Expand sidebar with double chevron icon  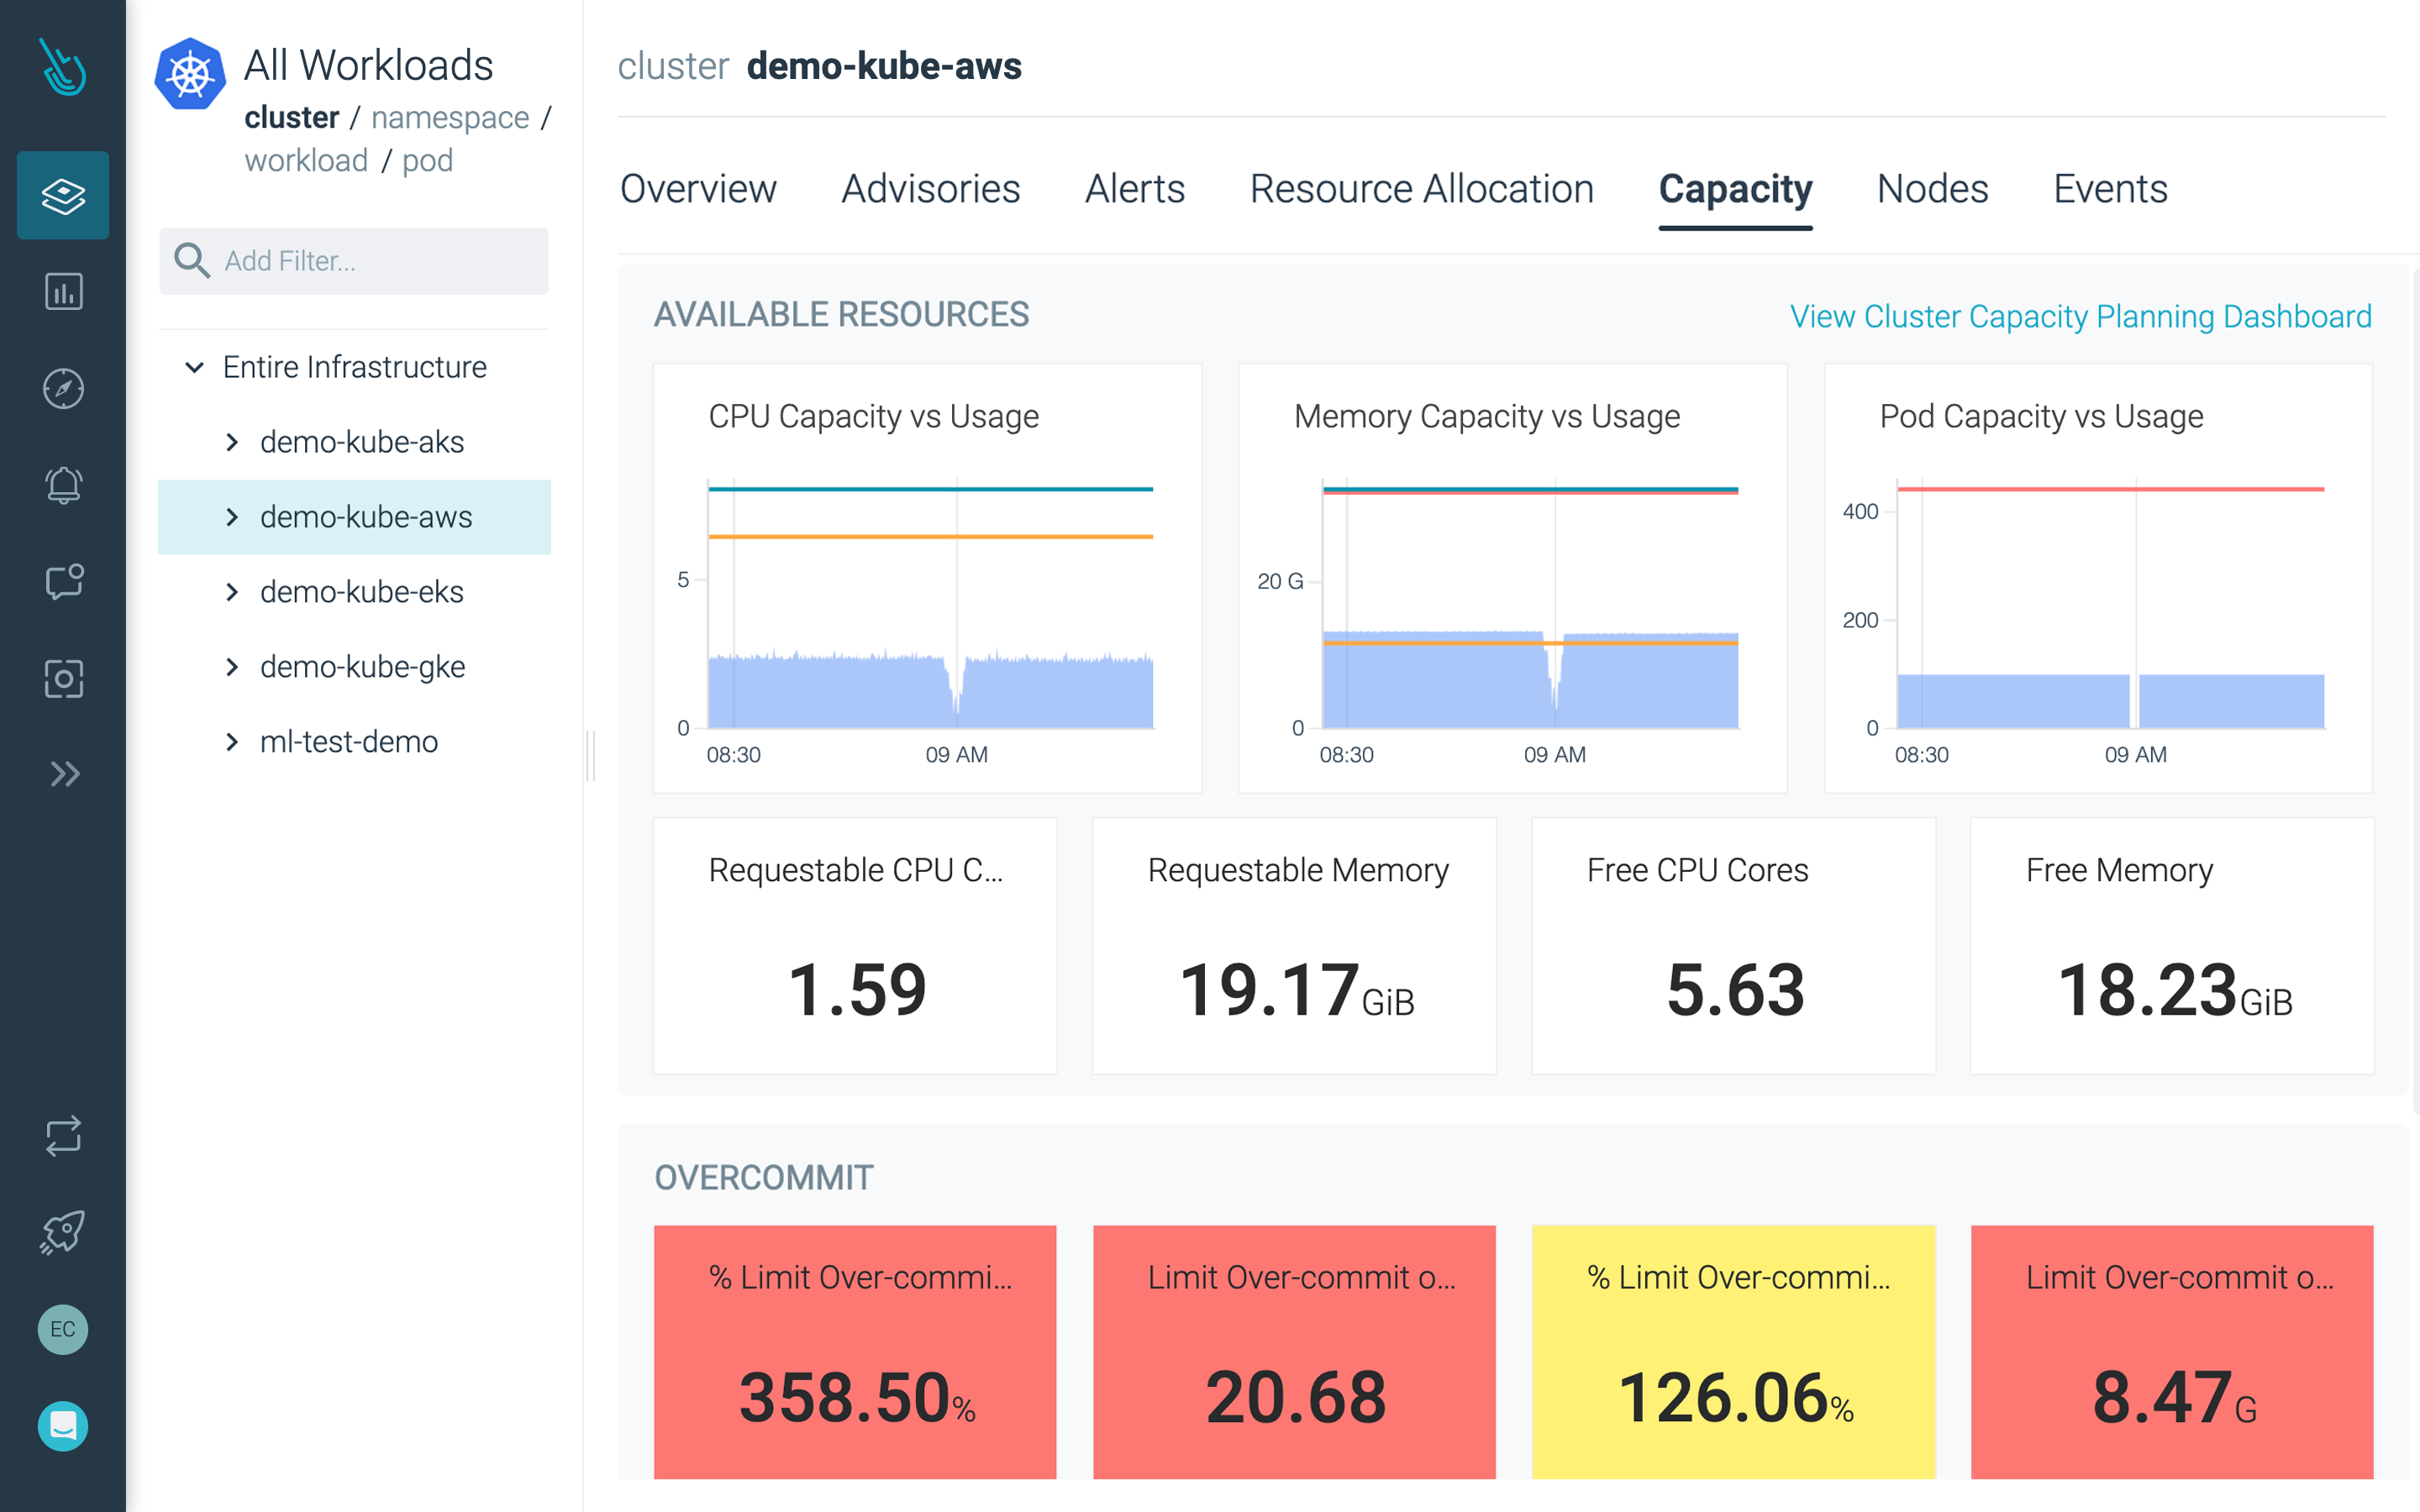coord(63,774)
